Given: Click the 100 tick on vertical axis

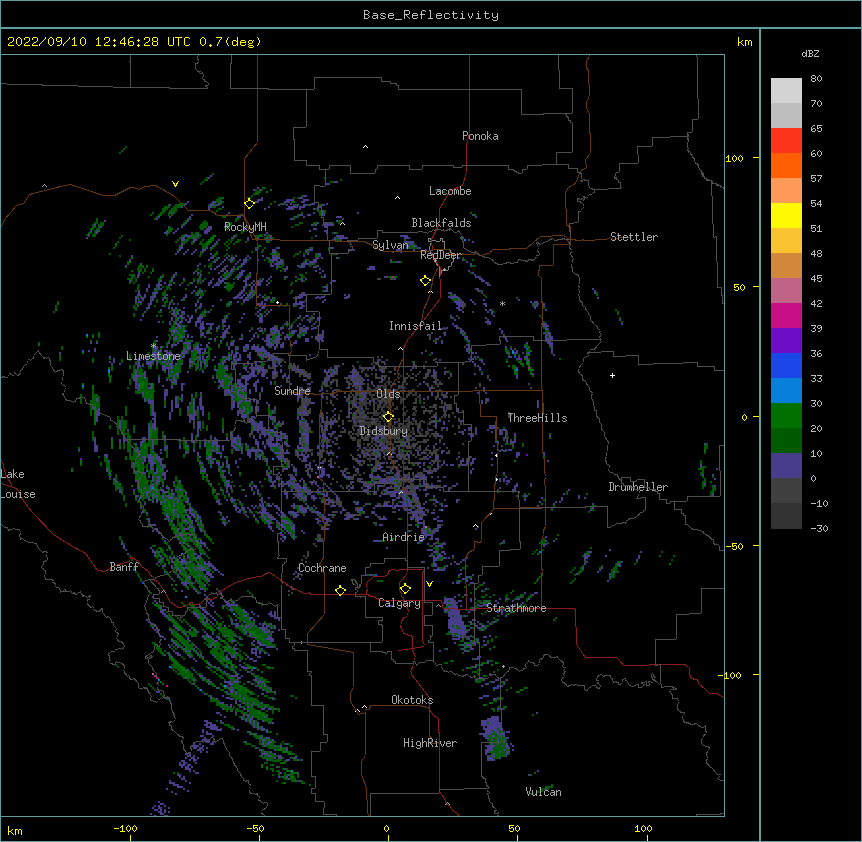Looking at the screenshot, I should pos(734,158).
